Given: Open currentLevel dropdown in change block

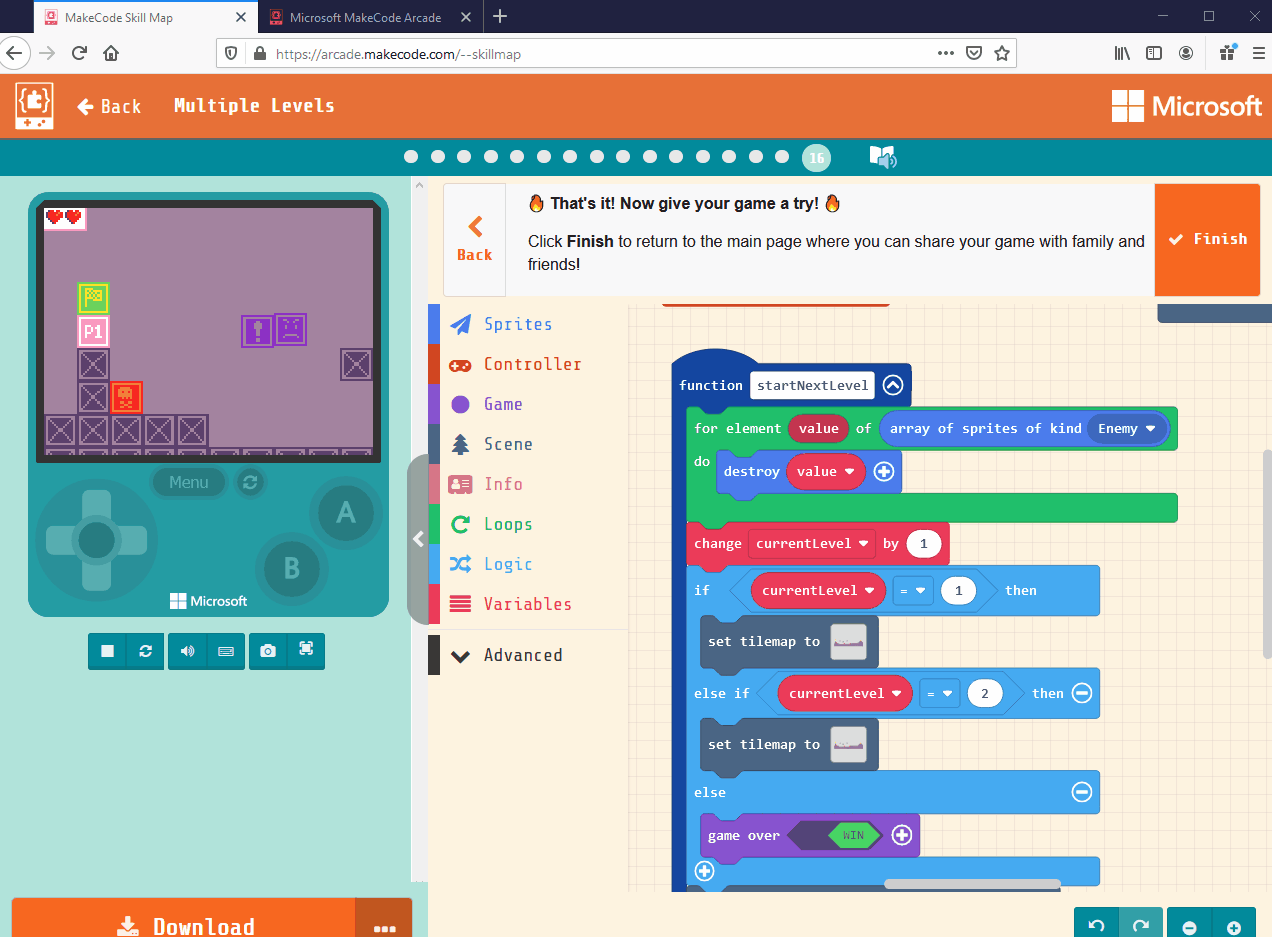Looking at the screenshot, I should tap(812, 543).
